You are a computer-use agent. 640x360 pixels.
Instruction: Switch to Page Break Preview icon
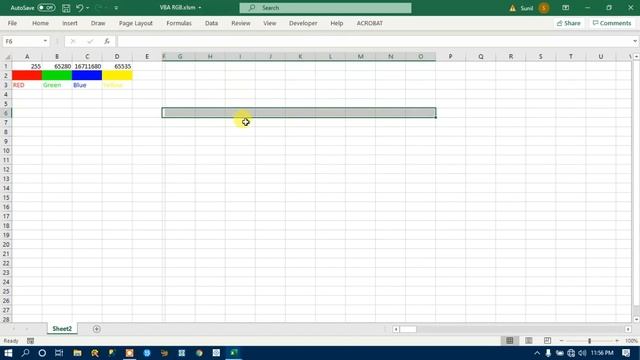coord(547,340)
